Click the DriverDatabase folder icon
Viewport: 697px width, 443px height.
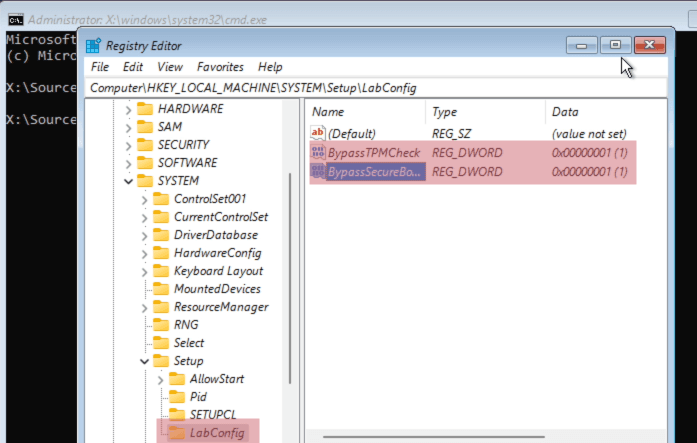[x=161, y=235]
